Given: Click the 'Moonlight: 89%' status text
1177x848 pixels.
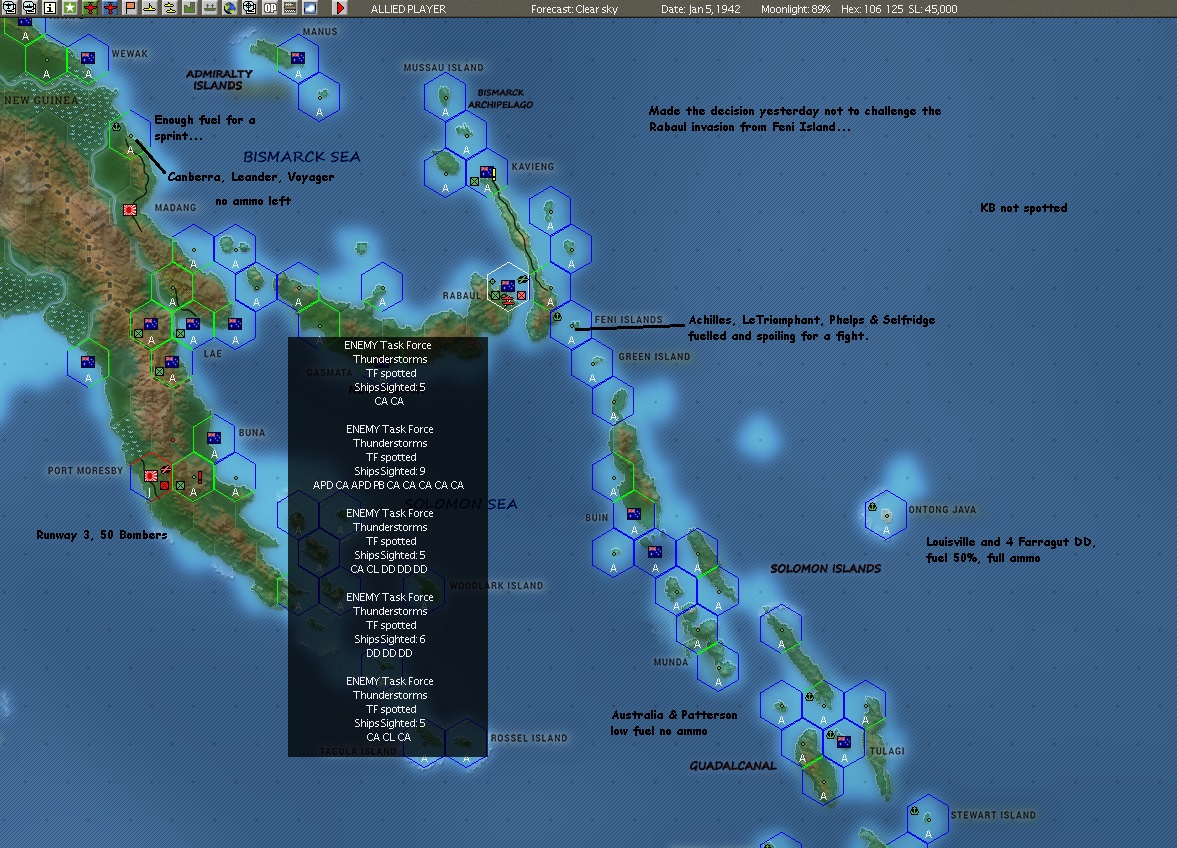Looking at the screenshot, I should pyautogui.click(x=795, y=9).
